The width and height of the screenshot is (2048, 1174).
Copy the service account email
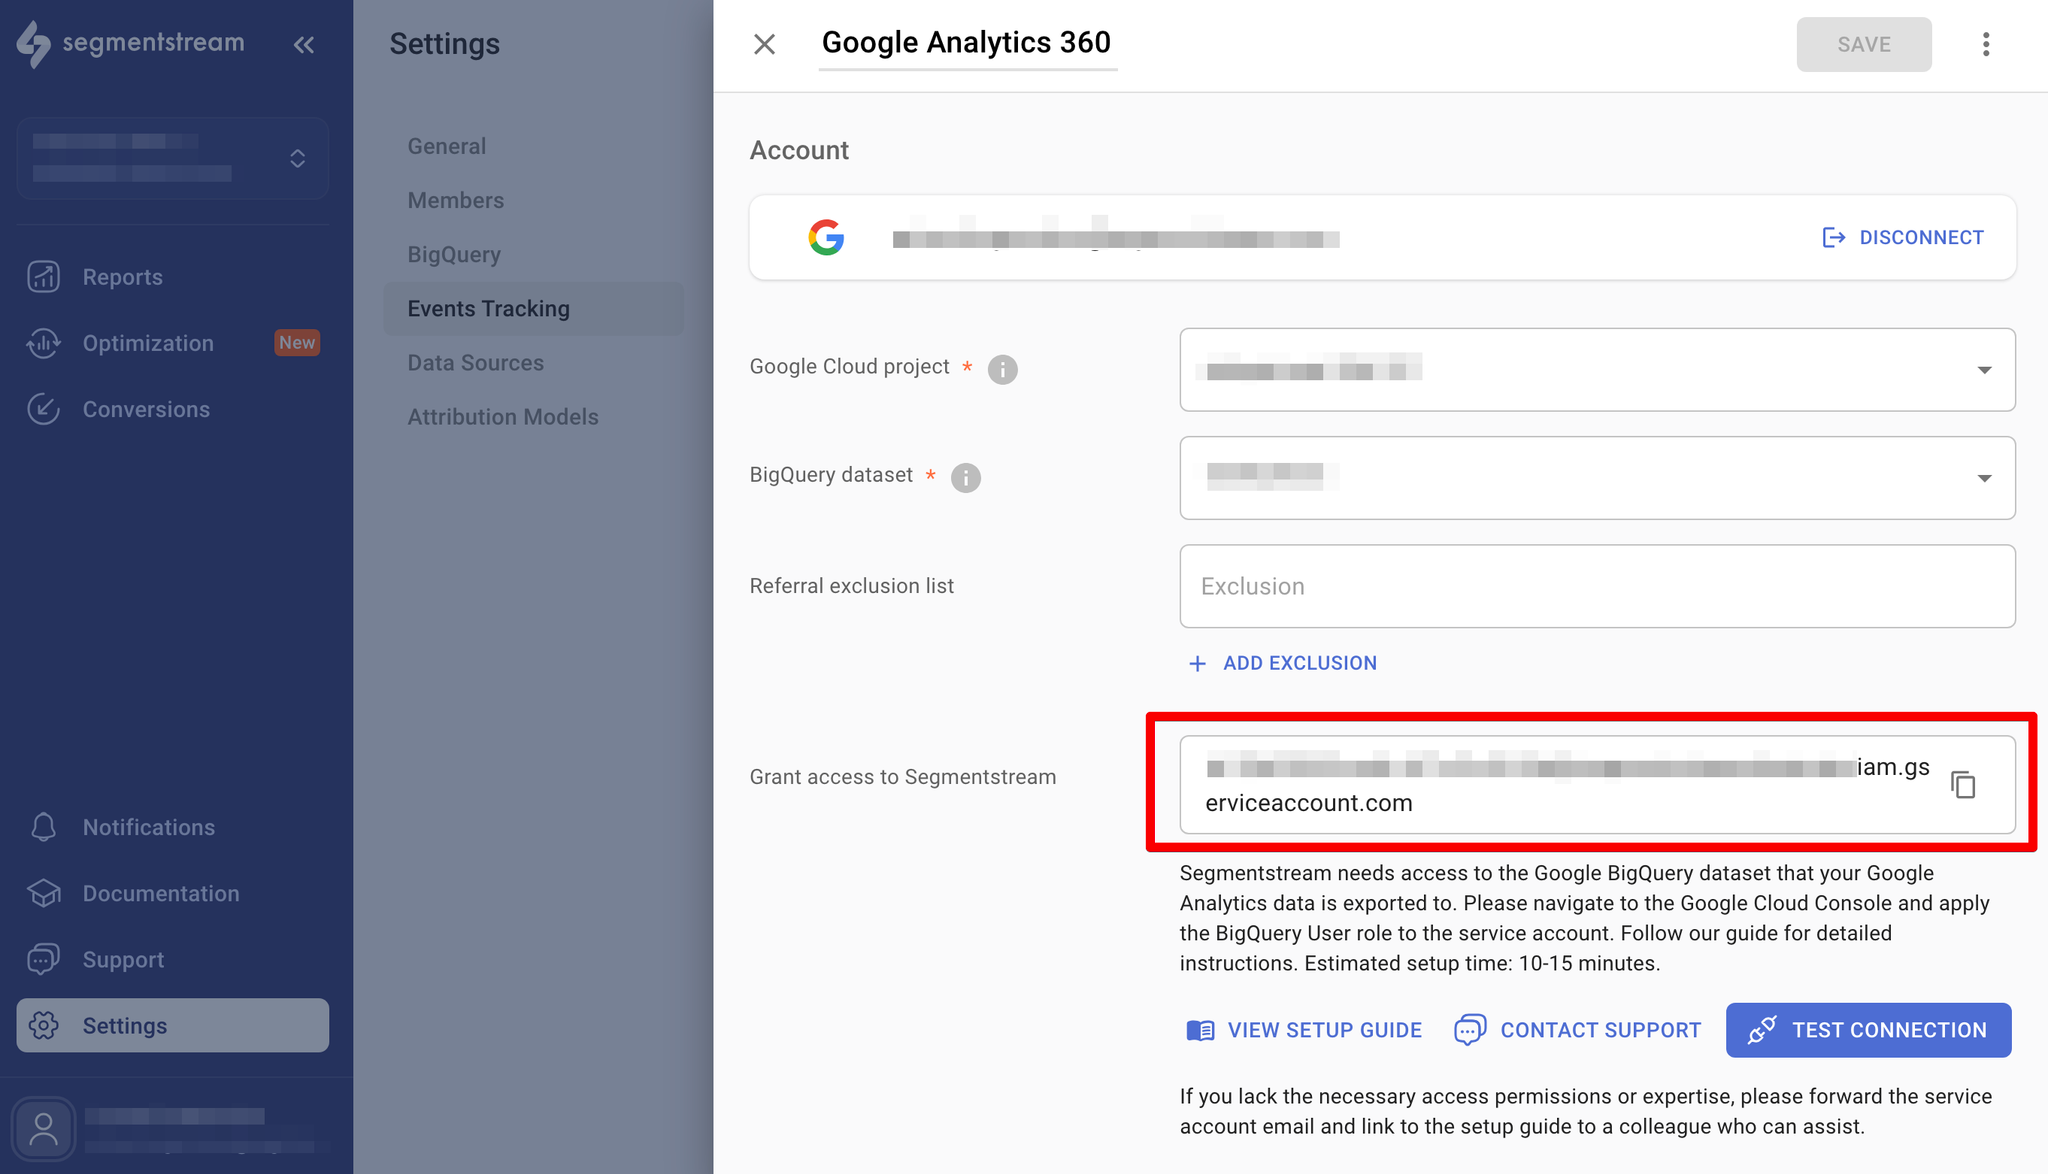1964,785
